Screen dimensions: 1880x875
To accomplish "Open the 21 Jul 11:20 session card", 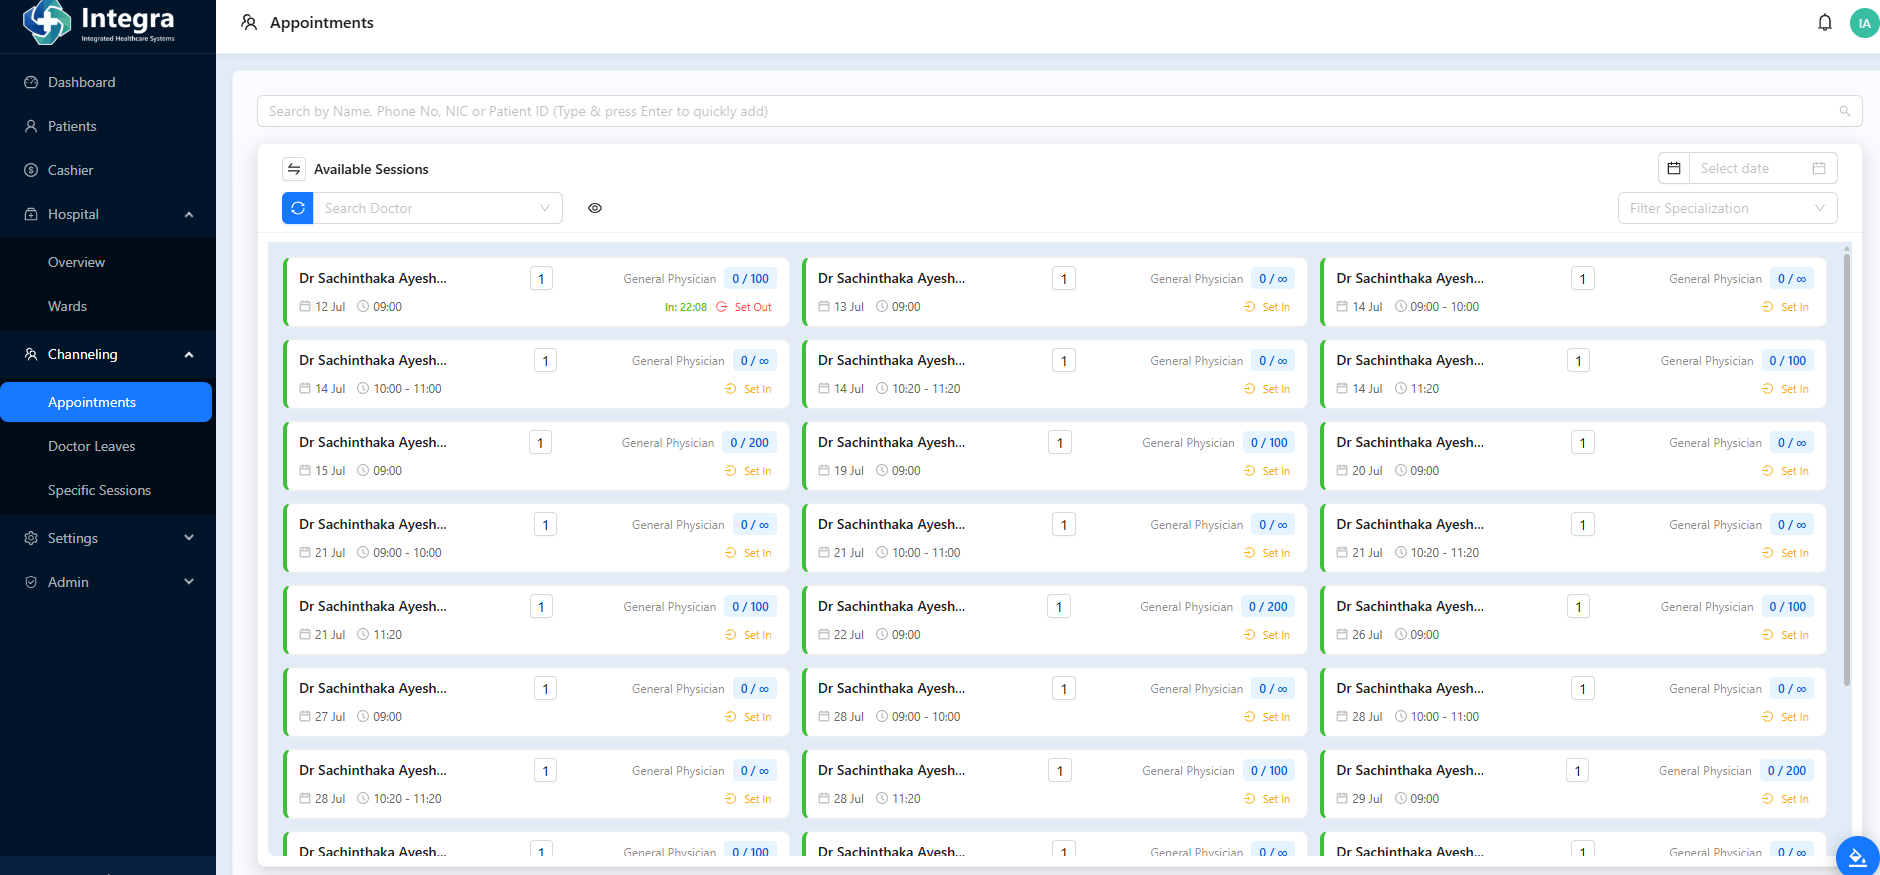I will click(536, 620).
